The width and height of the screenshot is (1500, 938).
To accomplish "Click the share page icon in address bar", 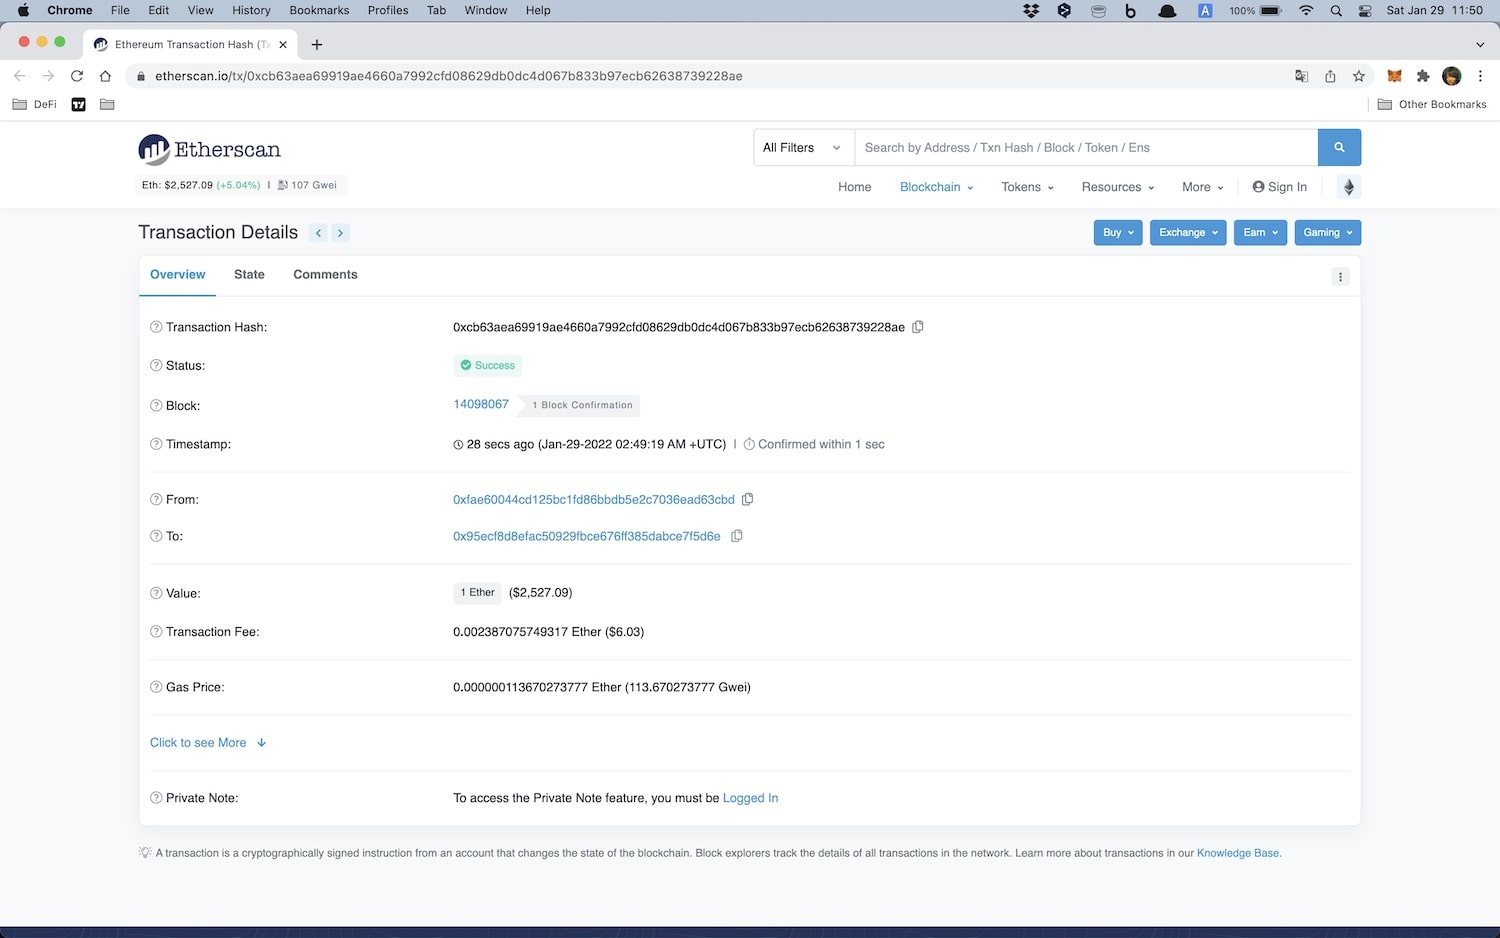I will click(1330, 76).
